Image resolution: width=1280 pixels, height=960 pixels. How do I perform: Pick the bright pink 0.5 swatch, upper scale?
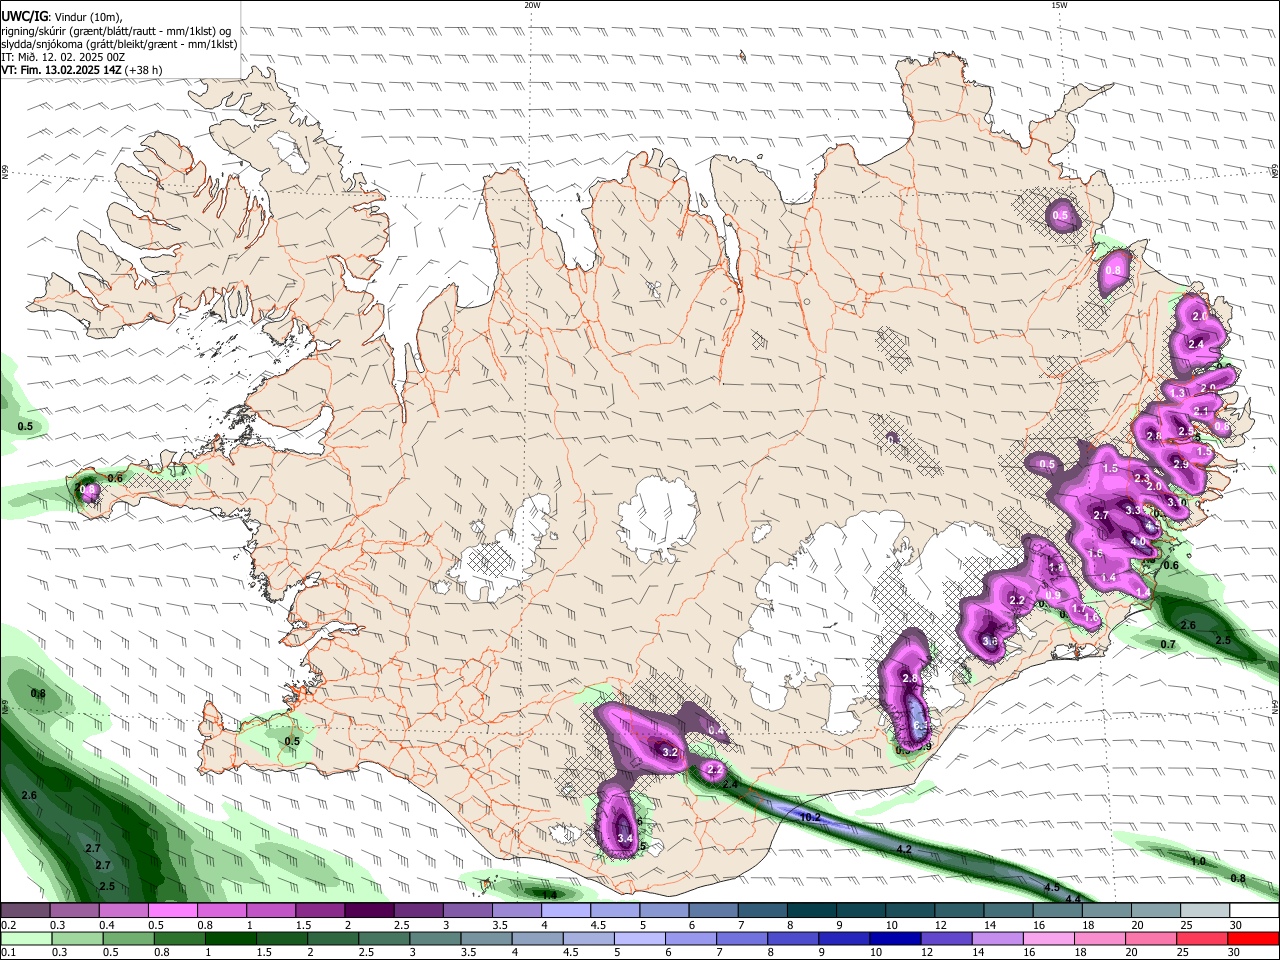(172, 911)
